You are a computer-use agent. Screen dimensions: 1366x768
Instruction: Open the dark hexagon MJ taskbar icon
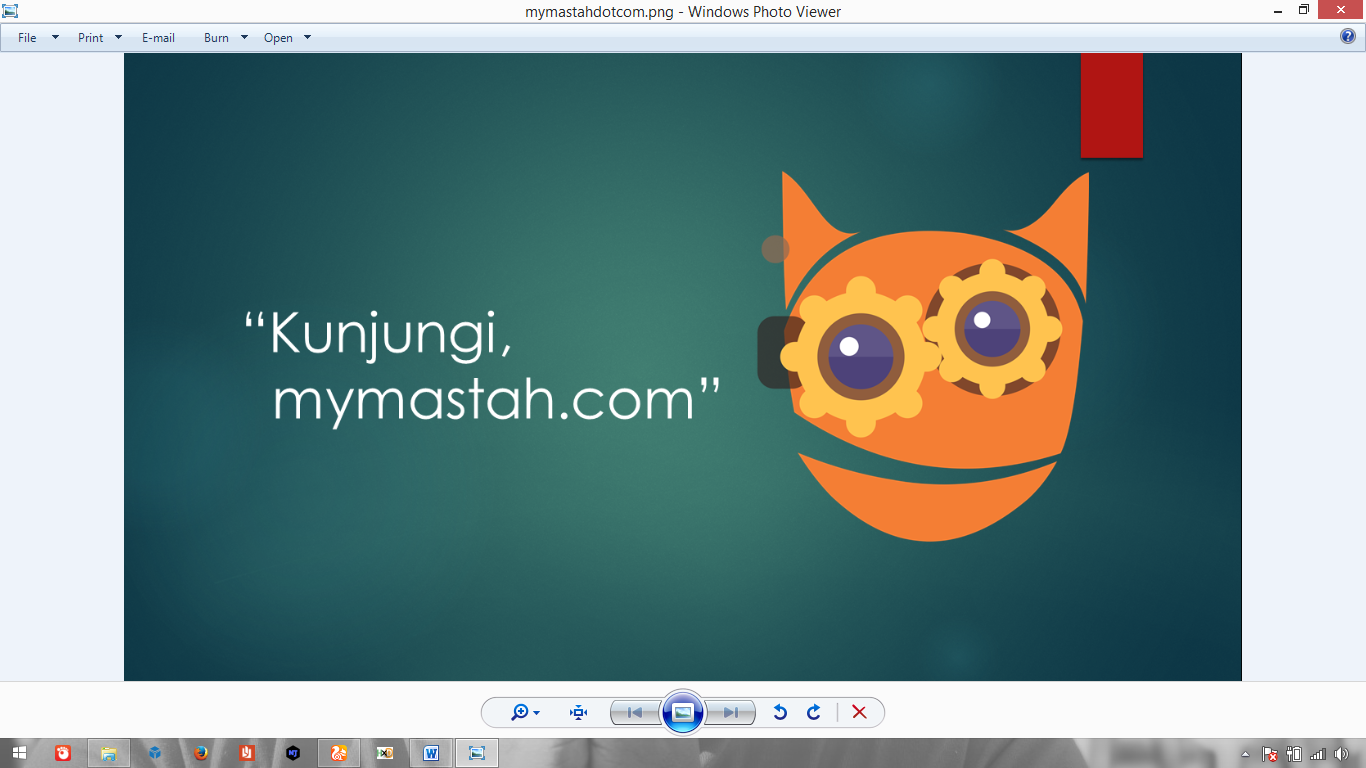click(293, 753)
